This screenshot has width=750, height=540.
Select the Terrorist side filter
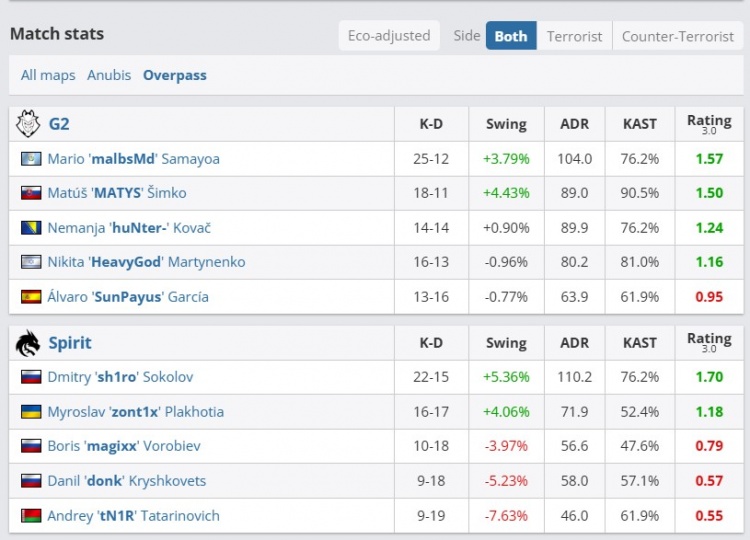tap(574, 36)
